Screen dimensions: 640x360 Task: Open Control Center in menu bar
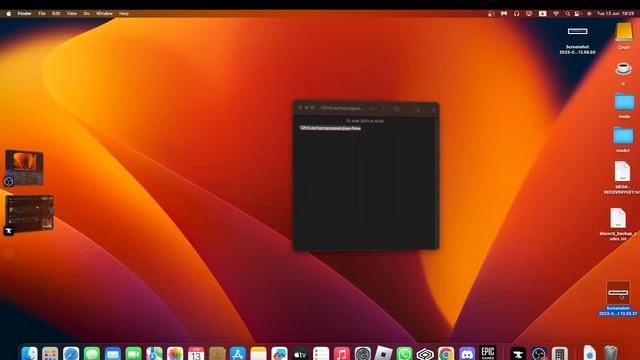[578, 13]
